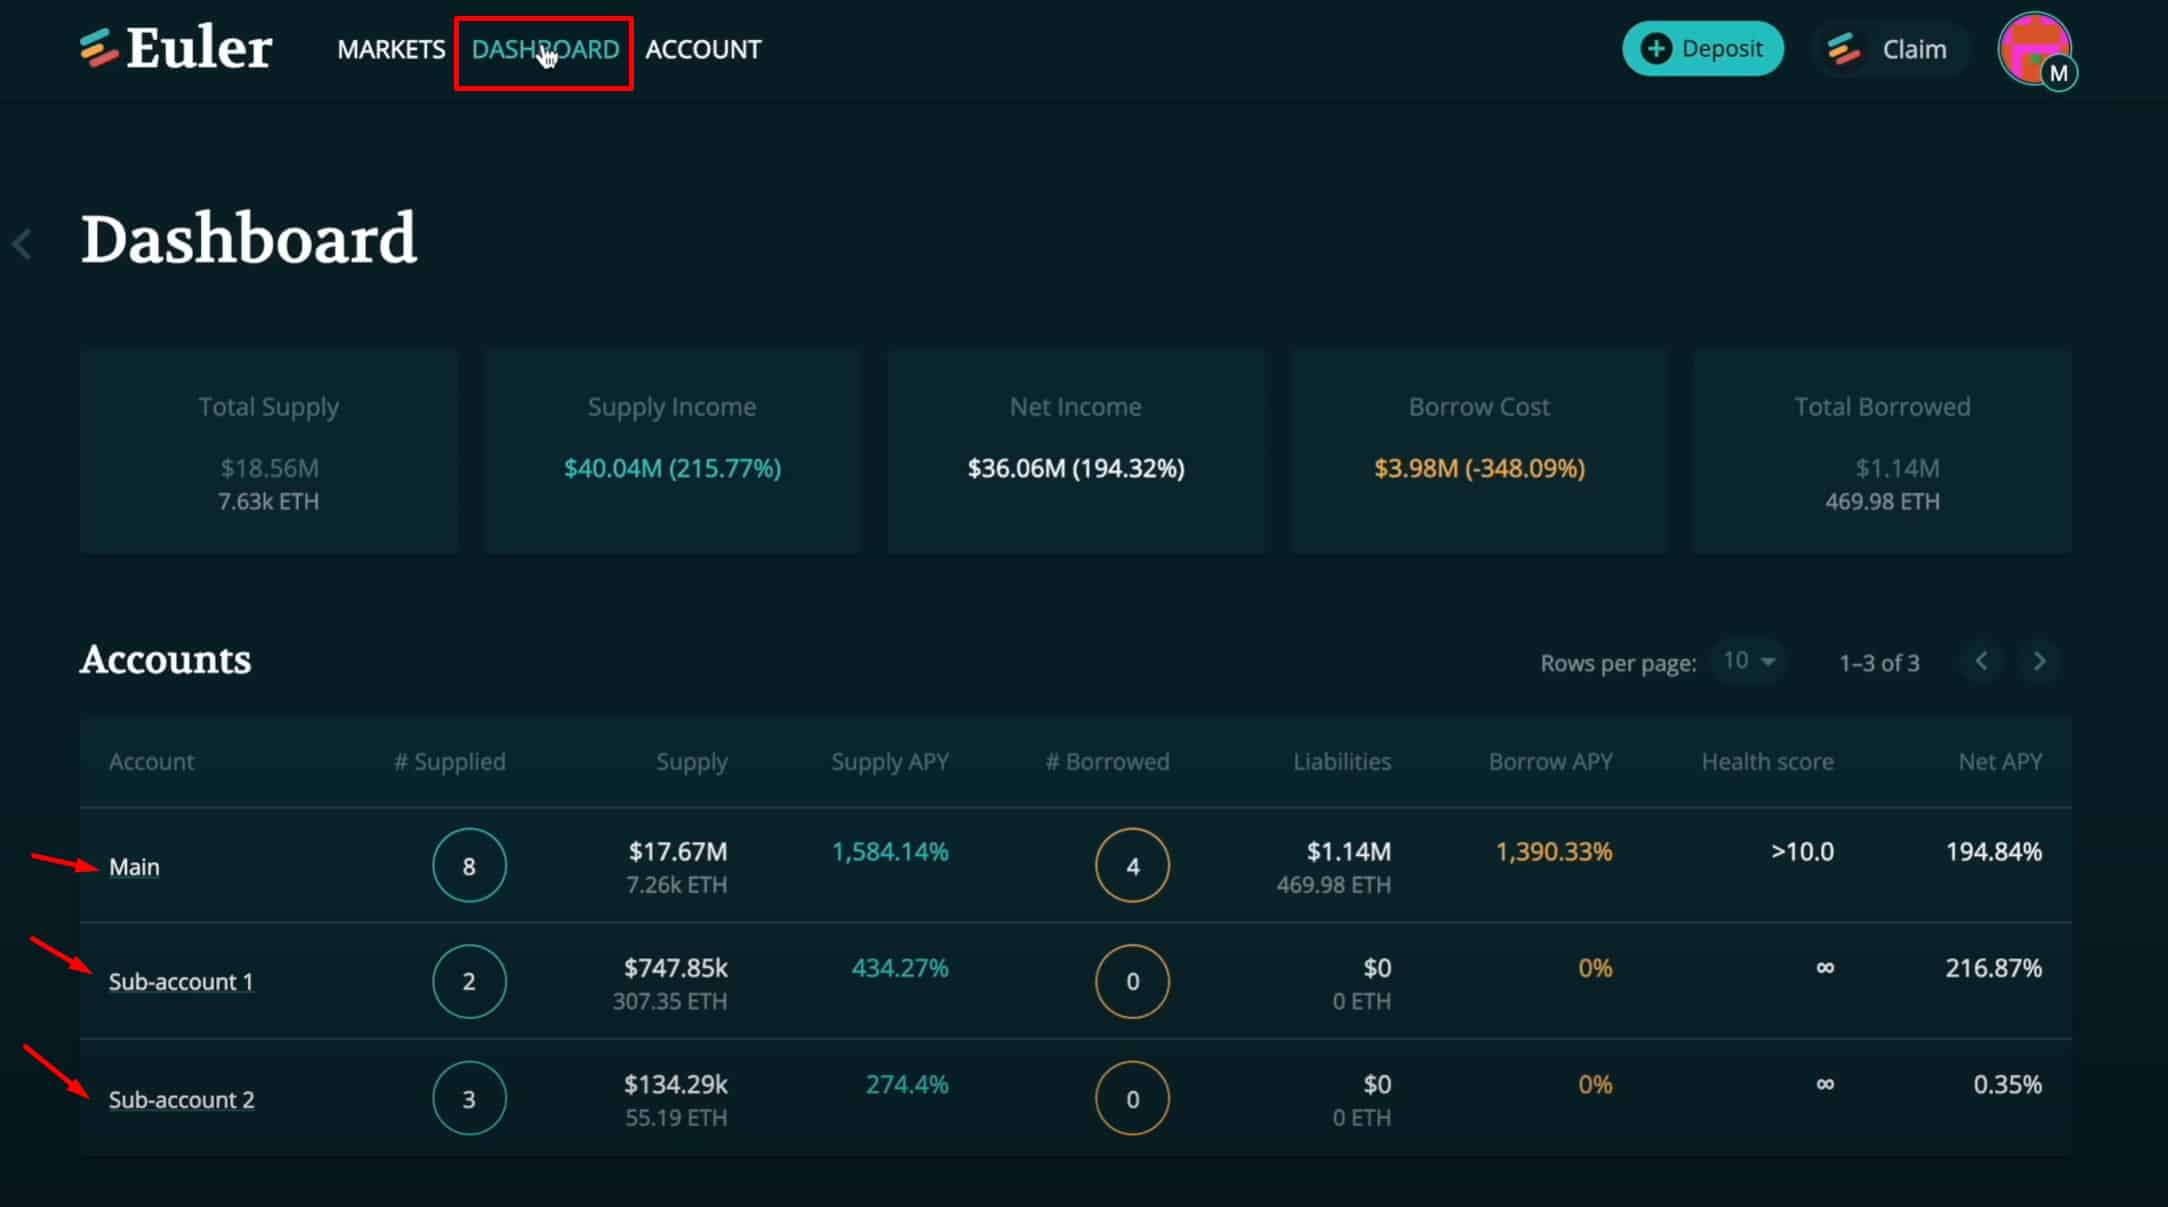Click Sub-account 2 borrowed count circle
Viewport: 2168px width, 1207px height.
[x=1132, y=1099]
